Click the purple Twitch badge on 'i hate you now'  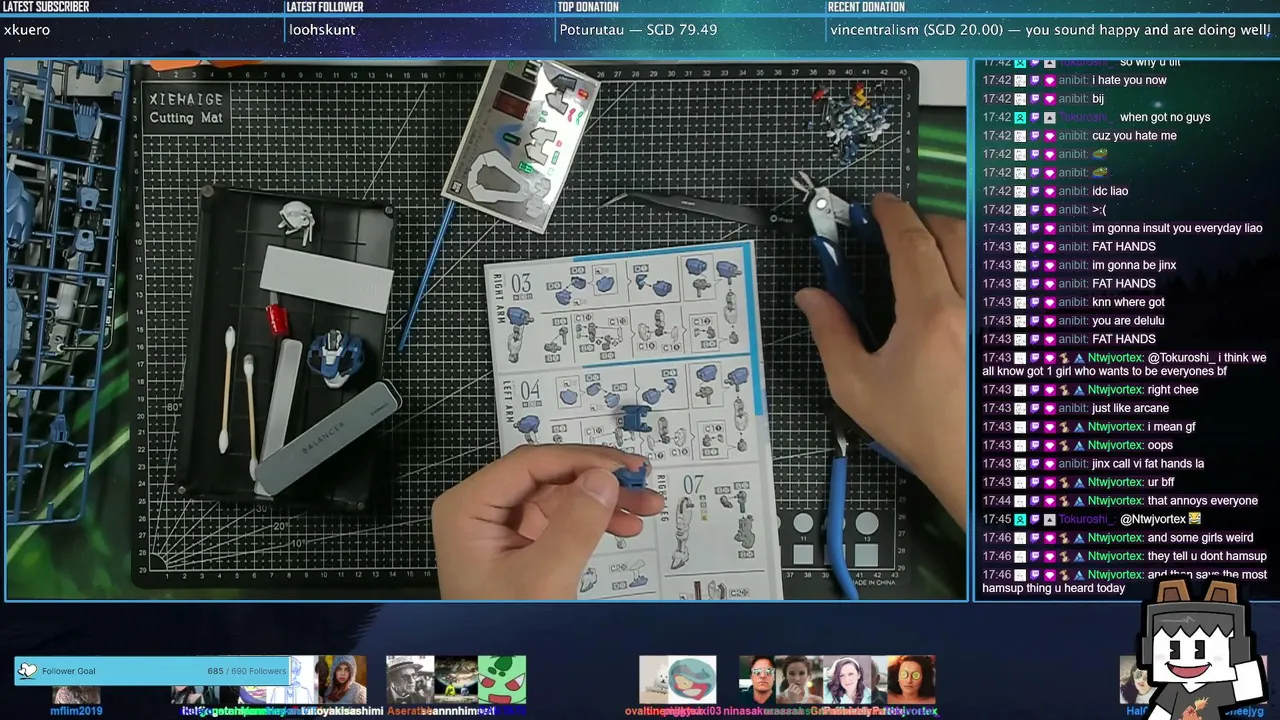point(1035,80)
